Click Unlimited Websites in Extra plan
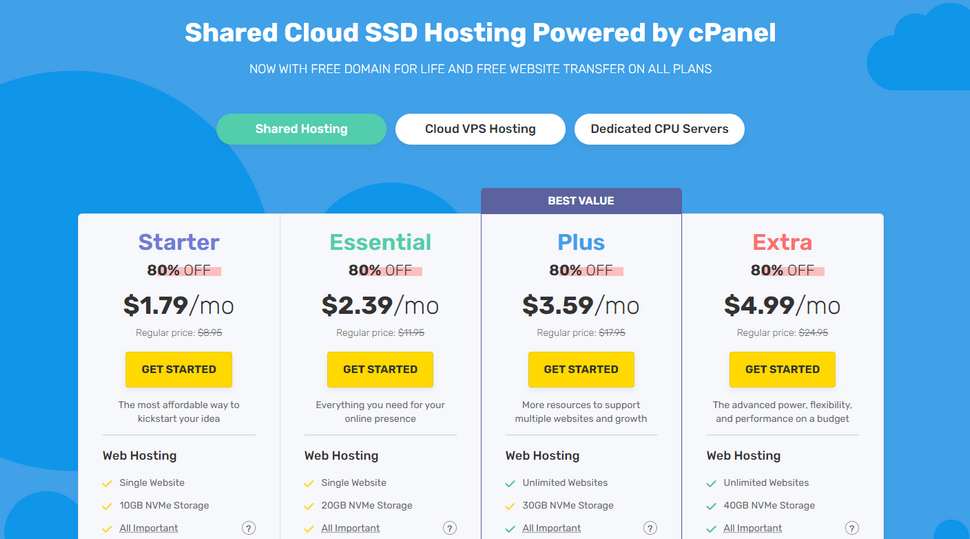This screenshot has width=970, height=539. coord(766,483)
